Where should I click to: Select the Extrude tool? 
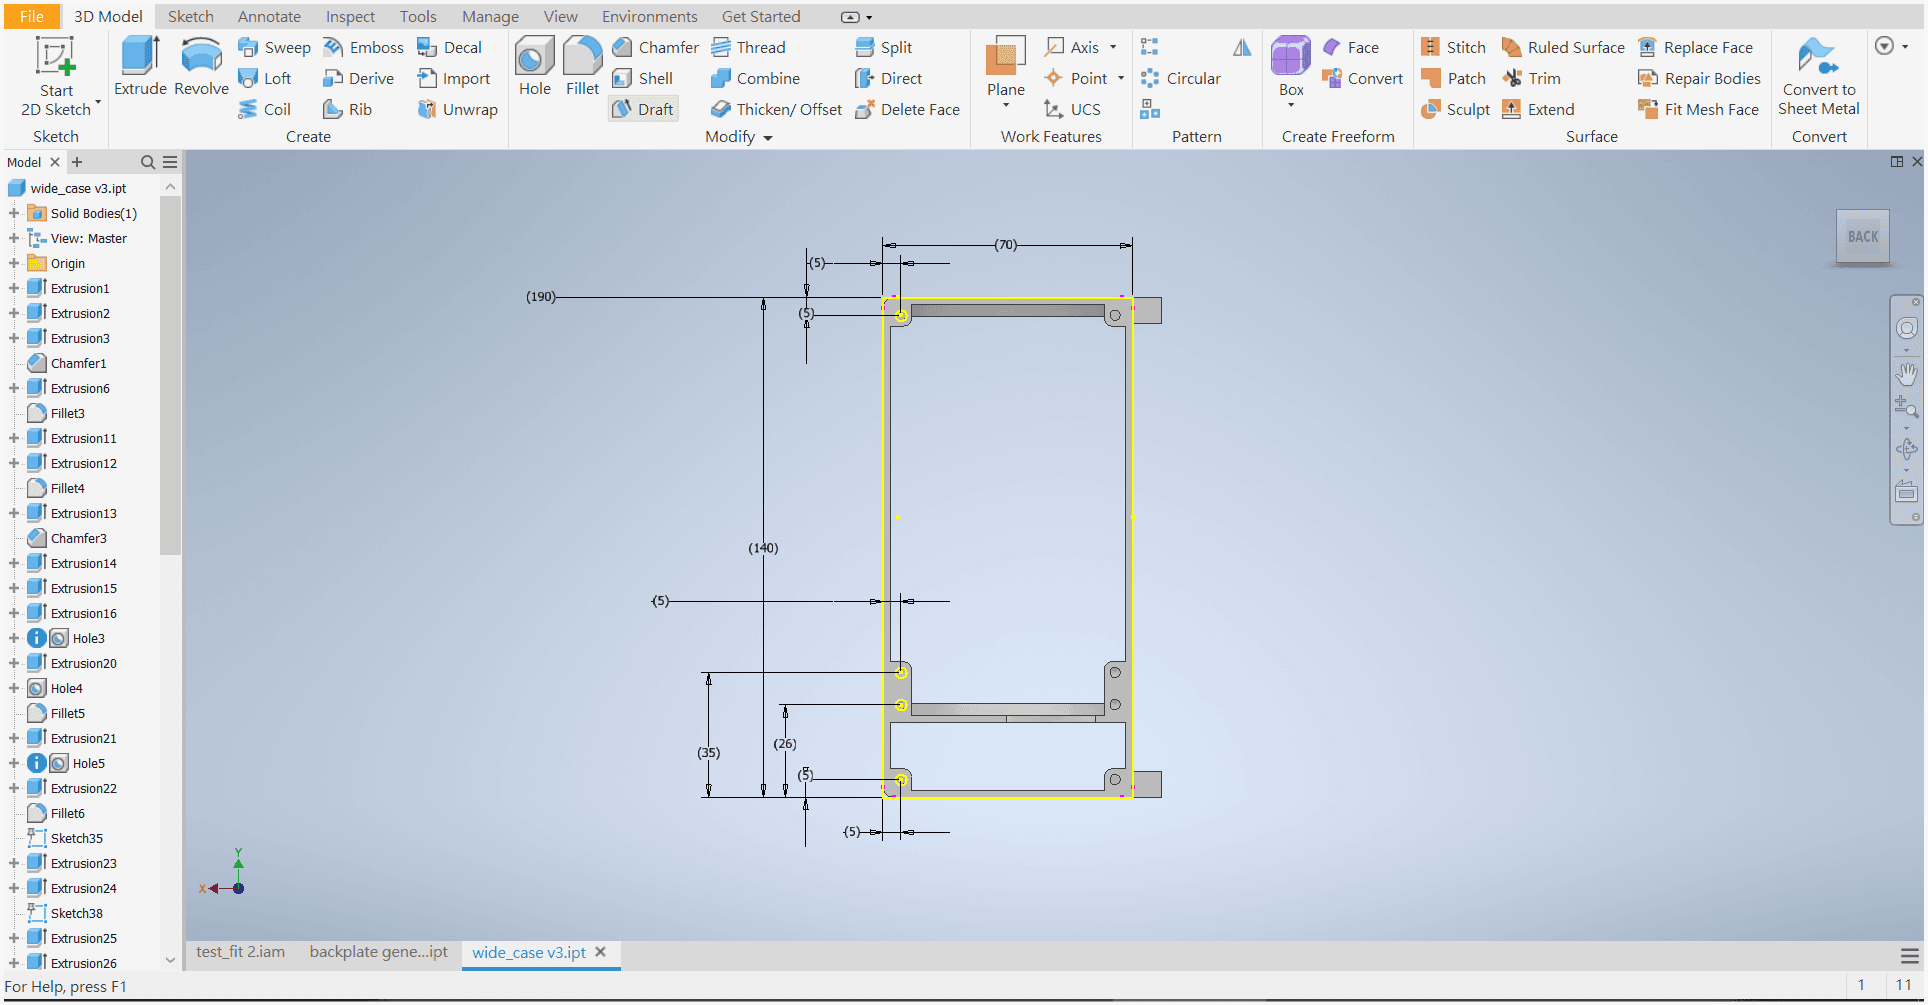click(x=139, y=65)
